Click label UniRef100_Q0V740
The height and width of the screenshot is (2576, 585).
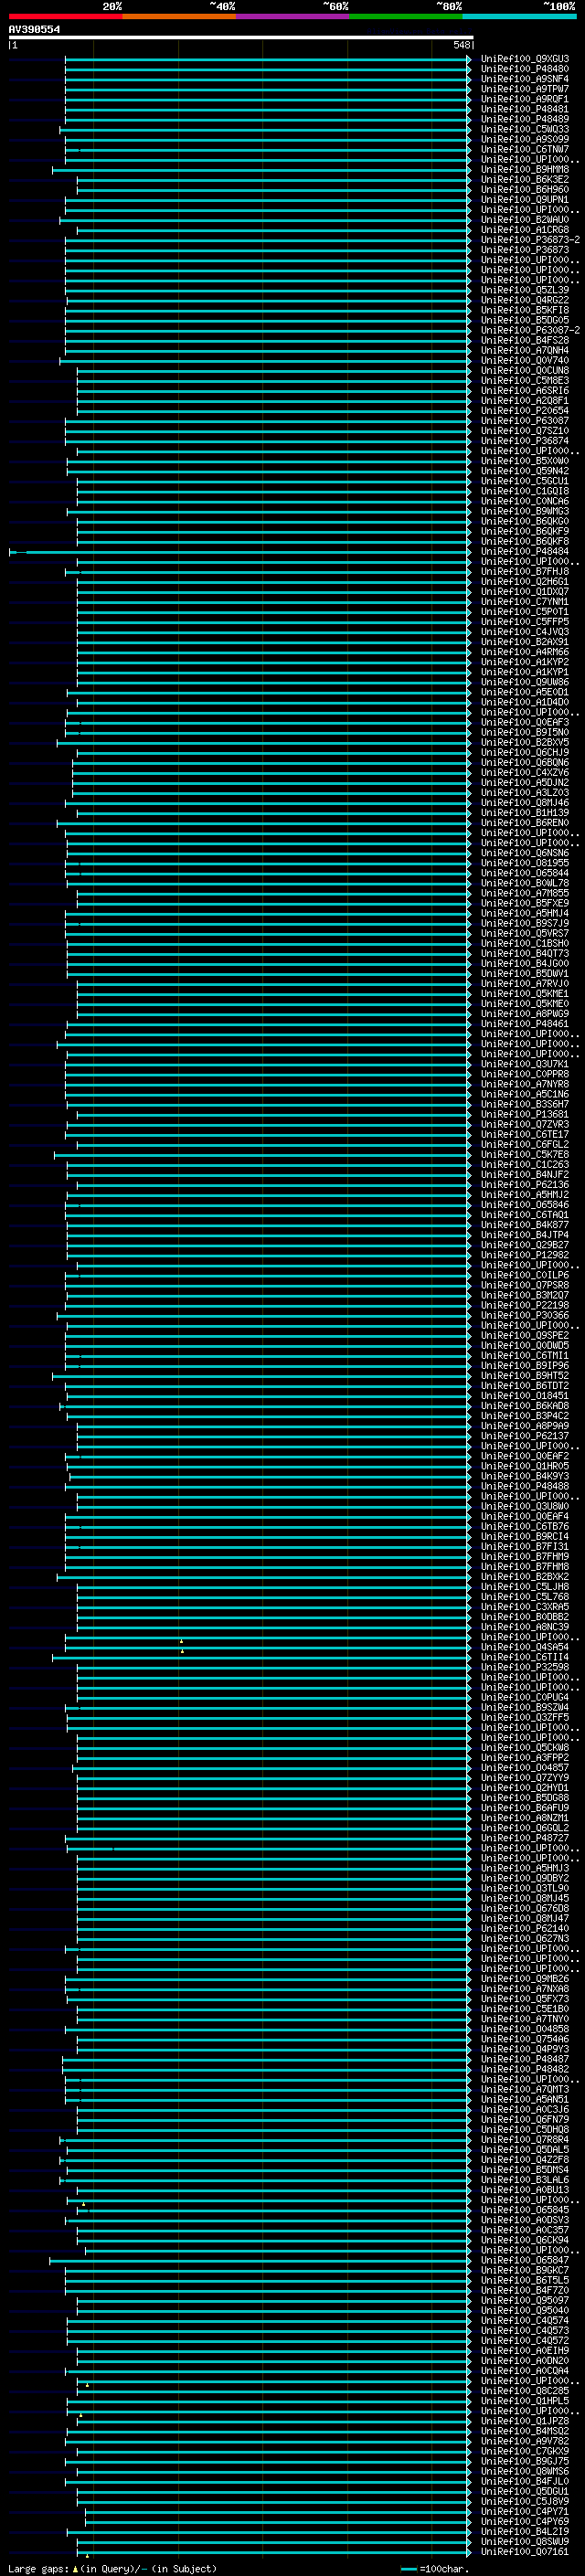click(525, 361)
